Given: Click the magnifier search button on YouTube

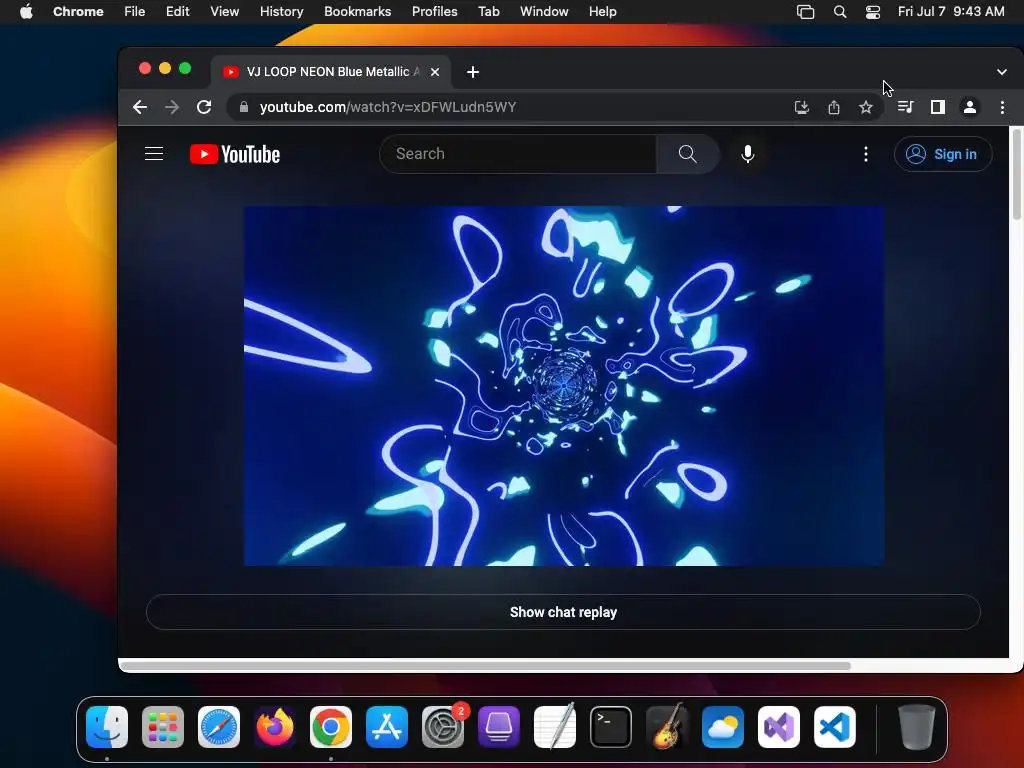Looking at the screenshot, I should tap(687, 154).
